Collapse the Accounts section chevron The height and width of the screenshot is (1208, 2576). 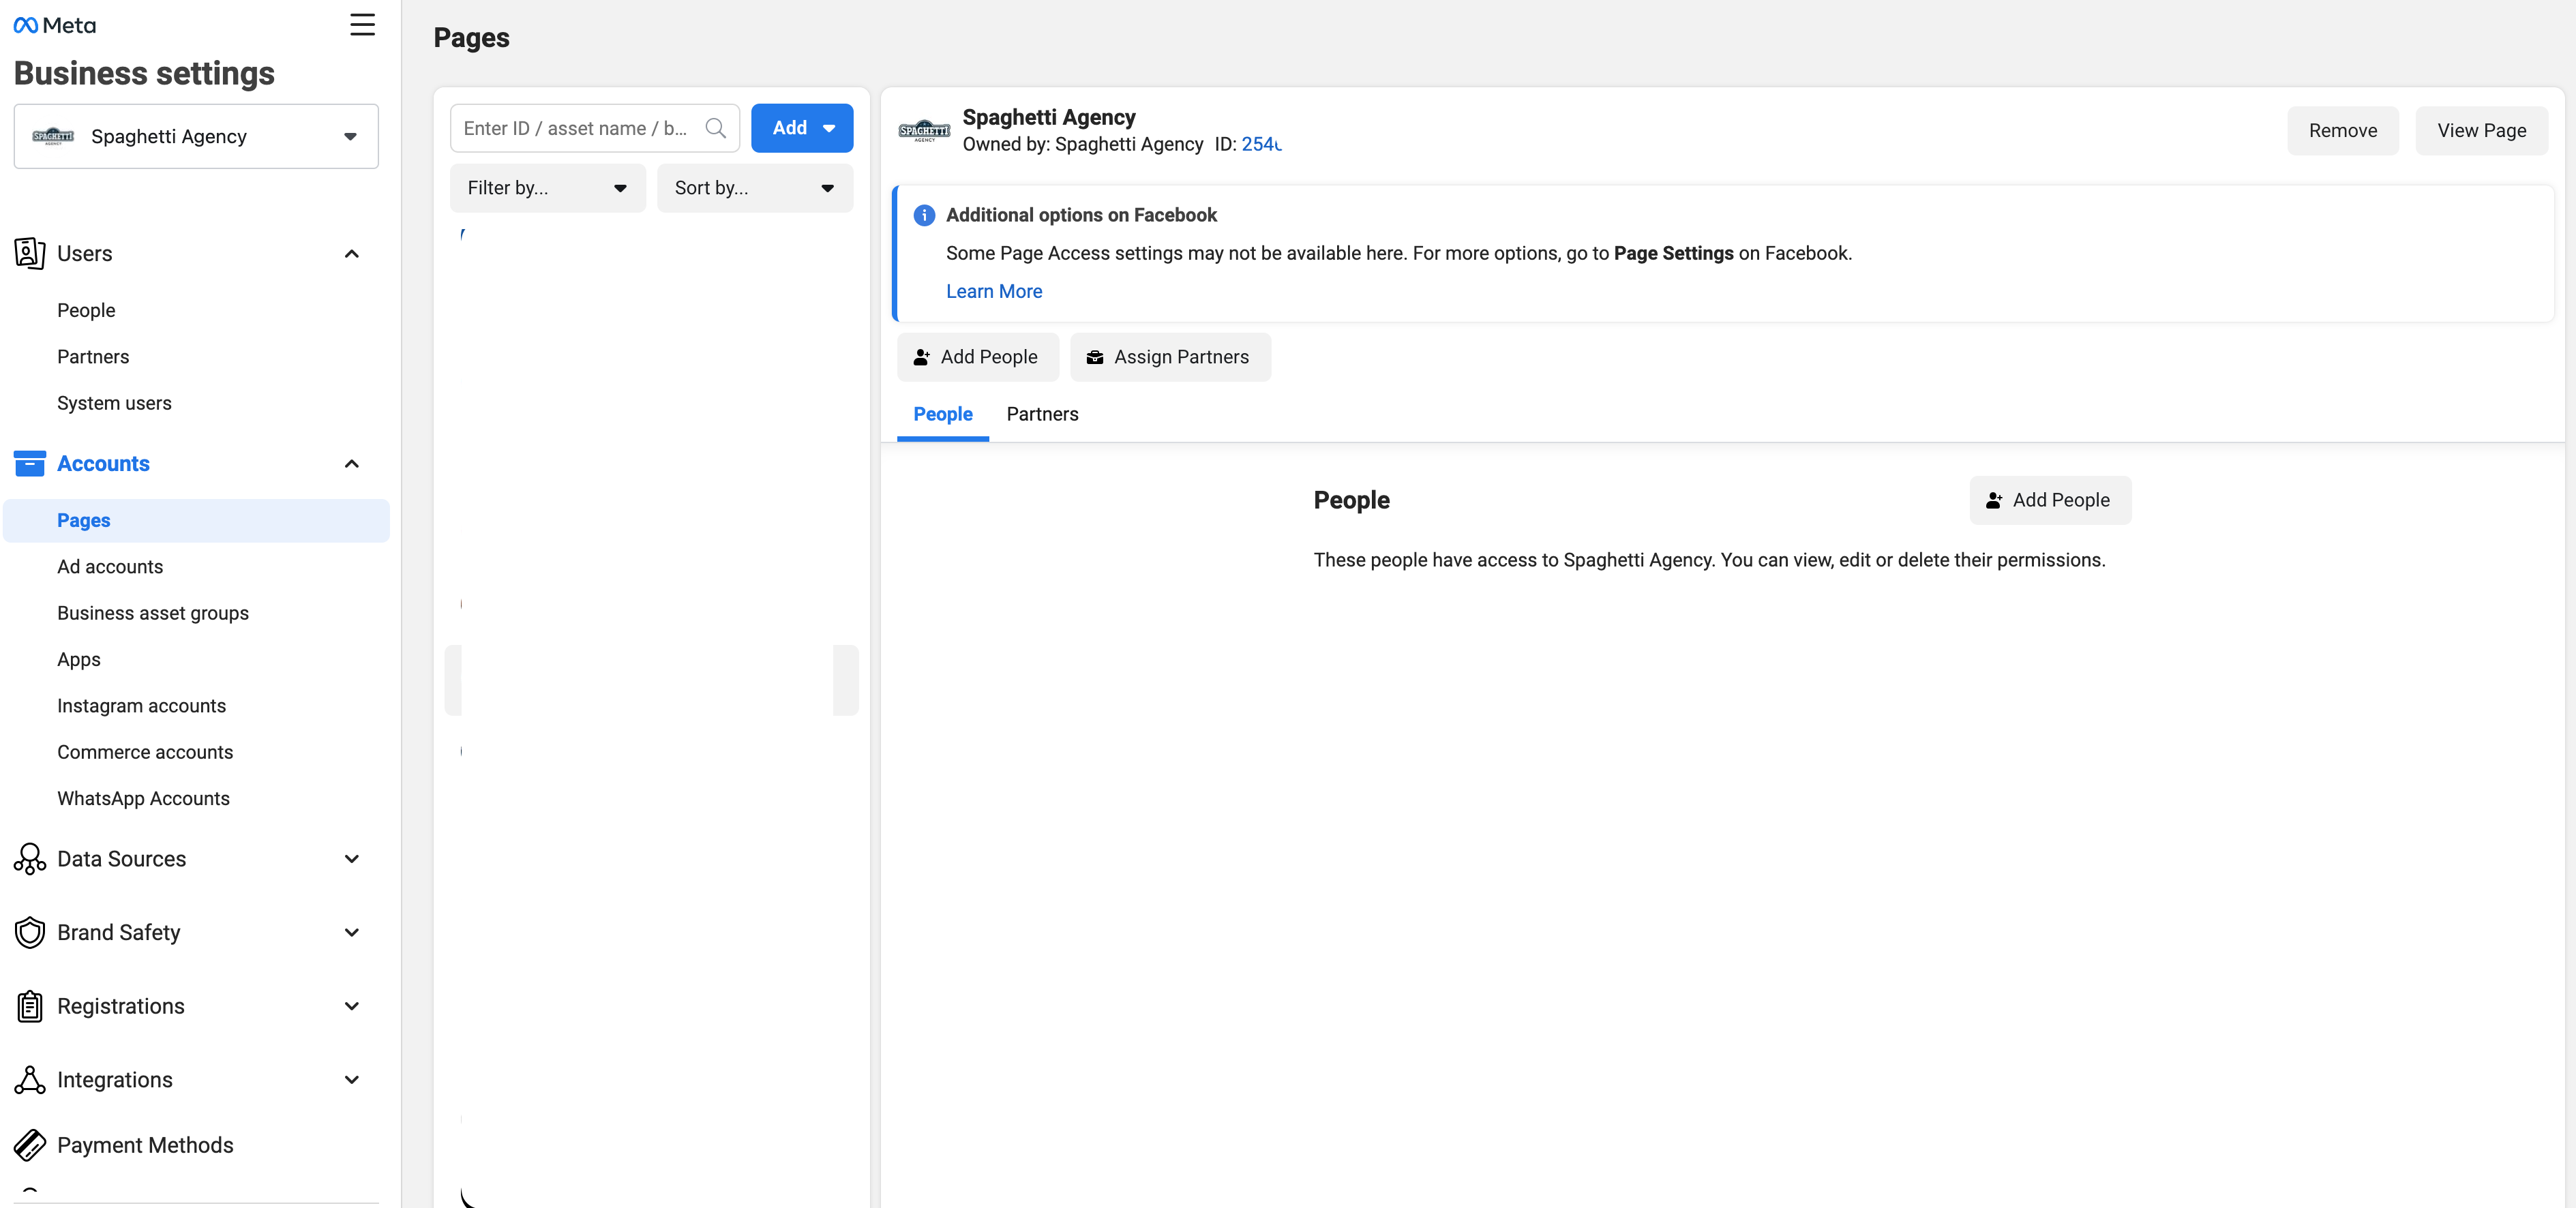pyautogui.click(x=351, y=464)
